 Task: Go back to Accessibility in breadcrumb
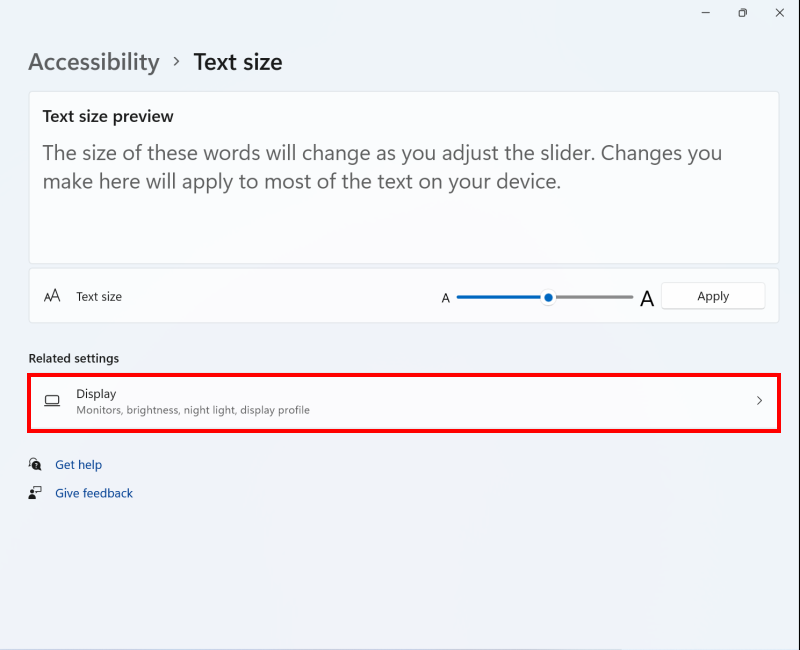tap(94, 62)
